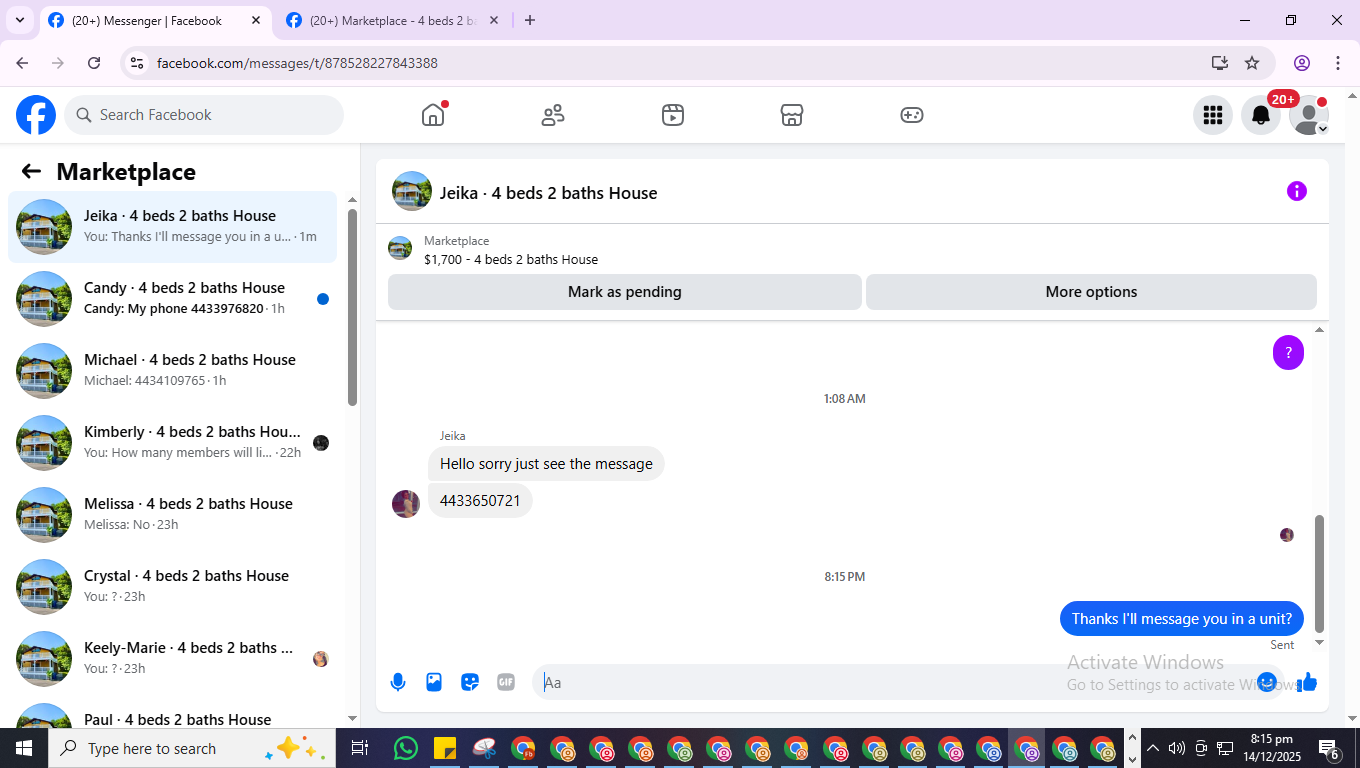Attach a photo with the image icon

coord(434,682)
